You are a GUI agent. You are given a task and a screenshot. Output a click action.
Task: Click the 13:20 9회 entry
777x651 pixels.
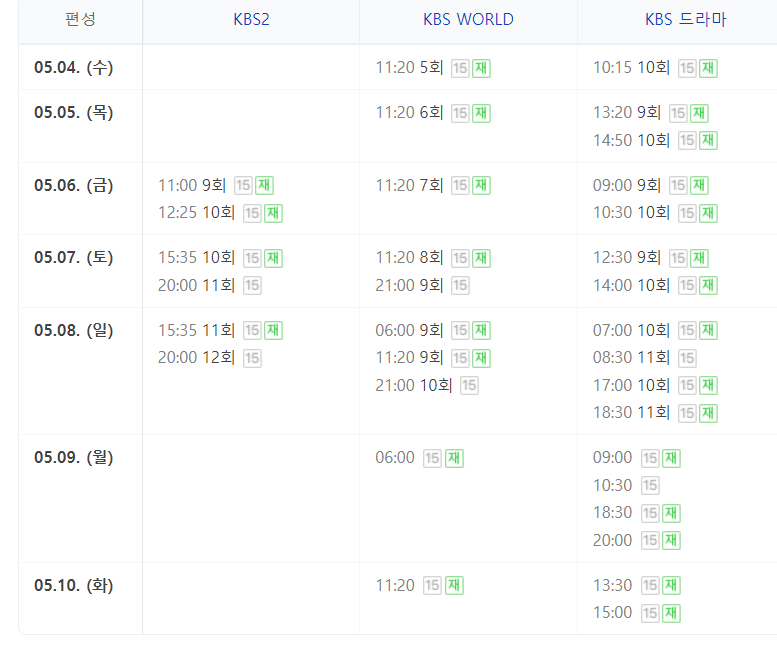tap(627, 112)
